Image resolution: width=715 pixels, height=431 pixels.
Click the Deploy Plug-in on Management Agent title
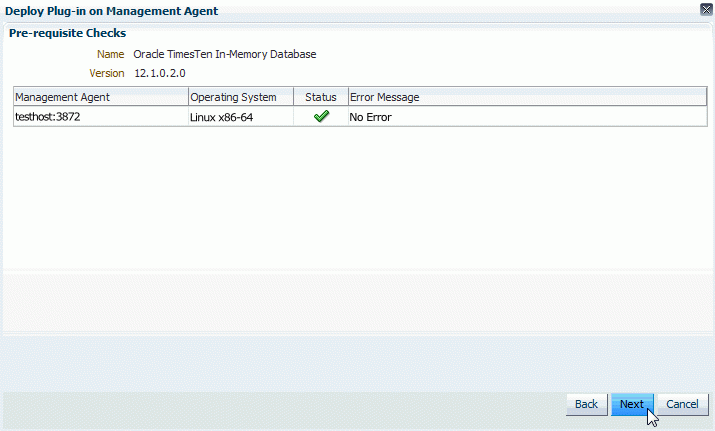point(112,11)
